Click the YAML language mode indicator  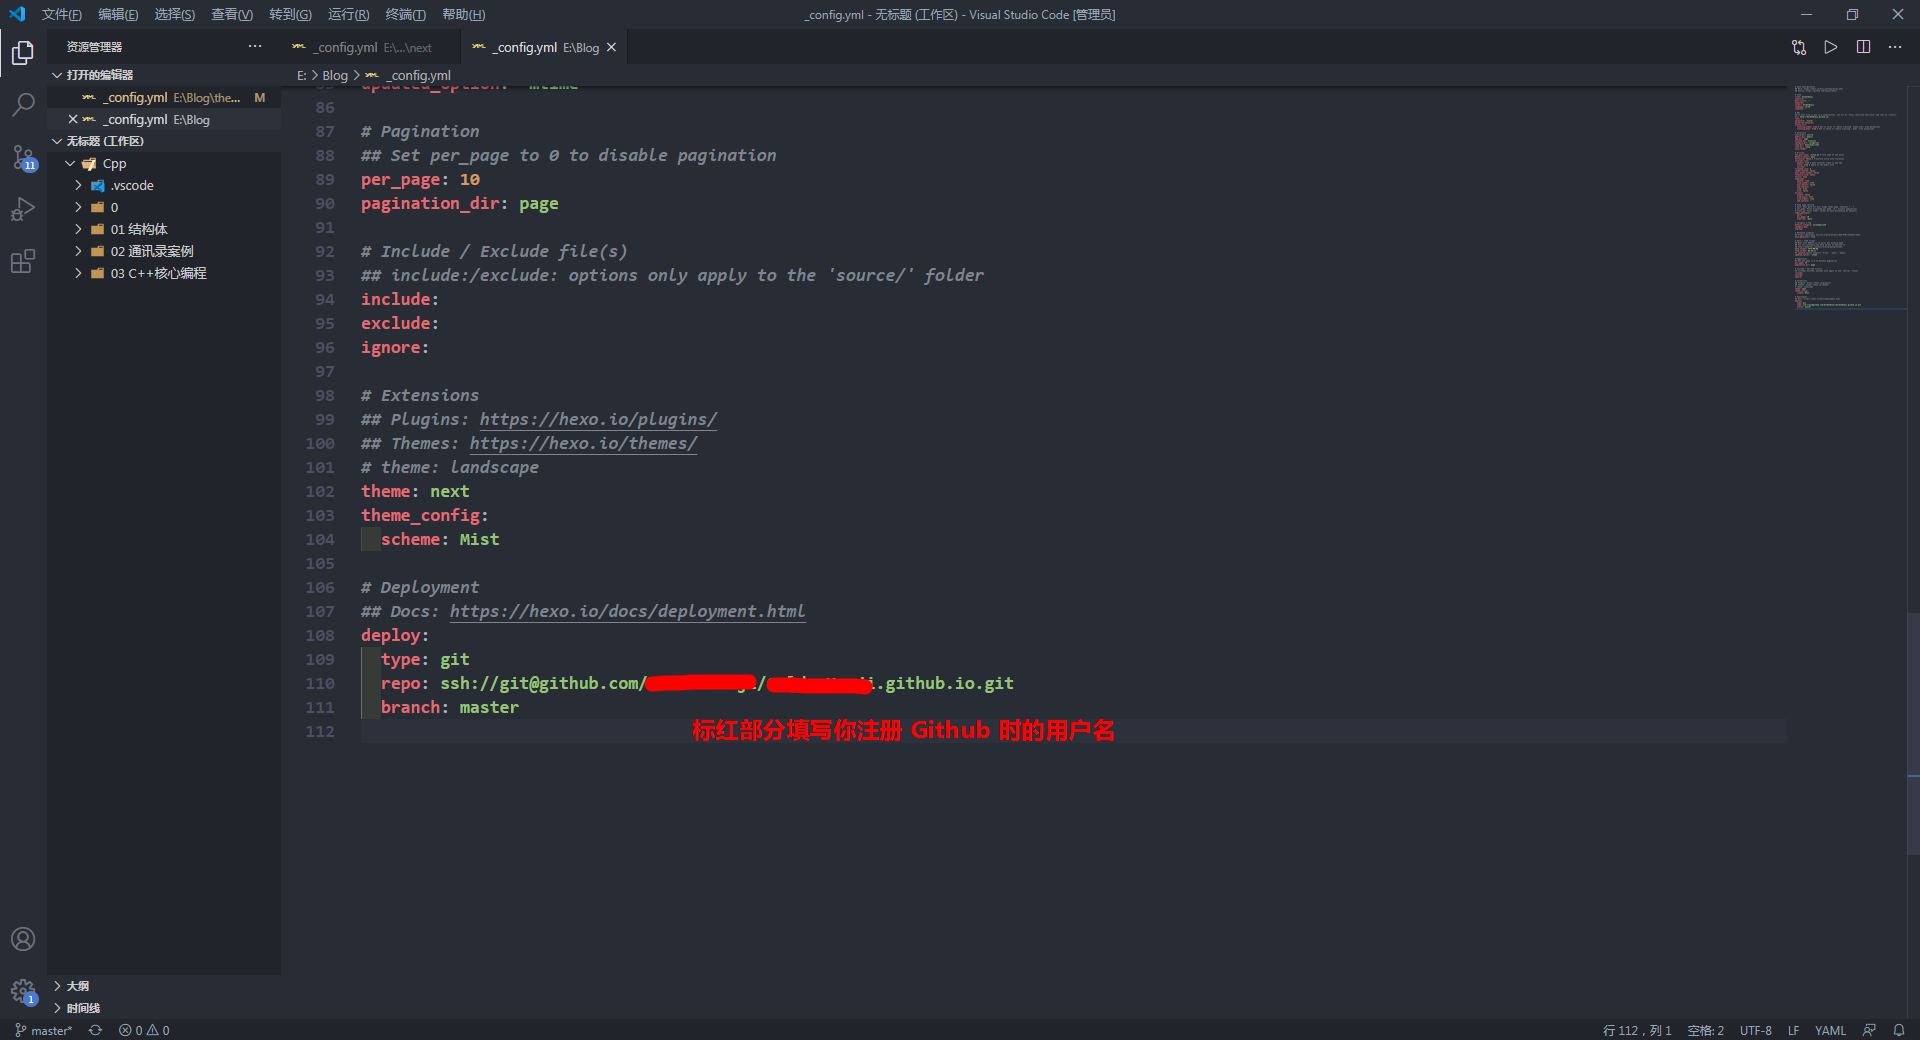pos(1830,1030)
